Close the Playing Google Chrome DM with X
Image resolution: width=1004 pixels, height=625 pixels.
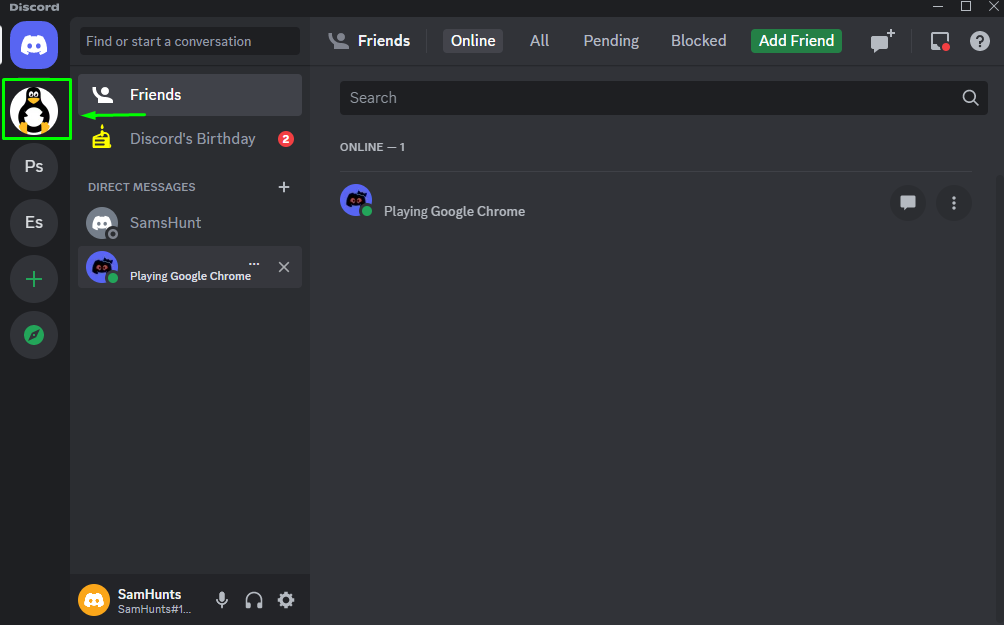[x=284, y=267]
